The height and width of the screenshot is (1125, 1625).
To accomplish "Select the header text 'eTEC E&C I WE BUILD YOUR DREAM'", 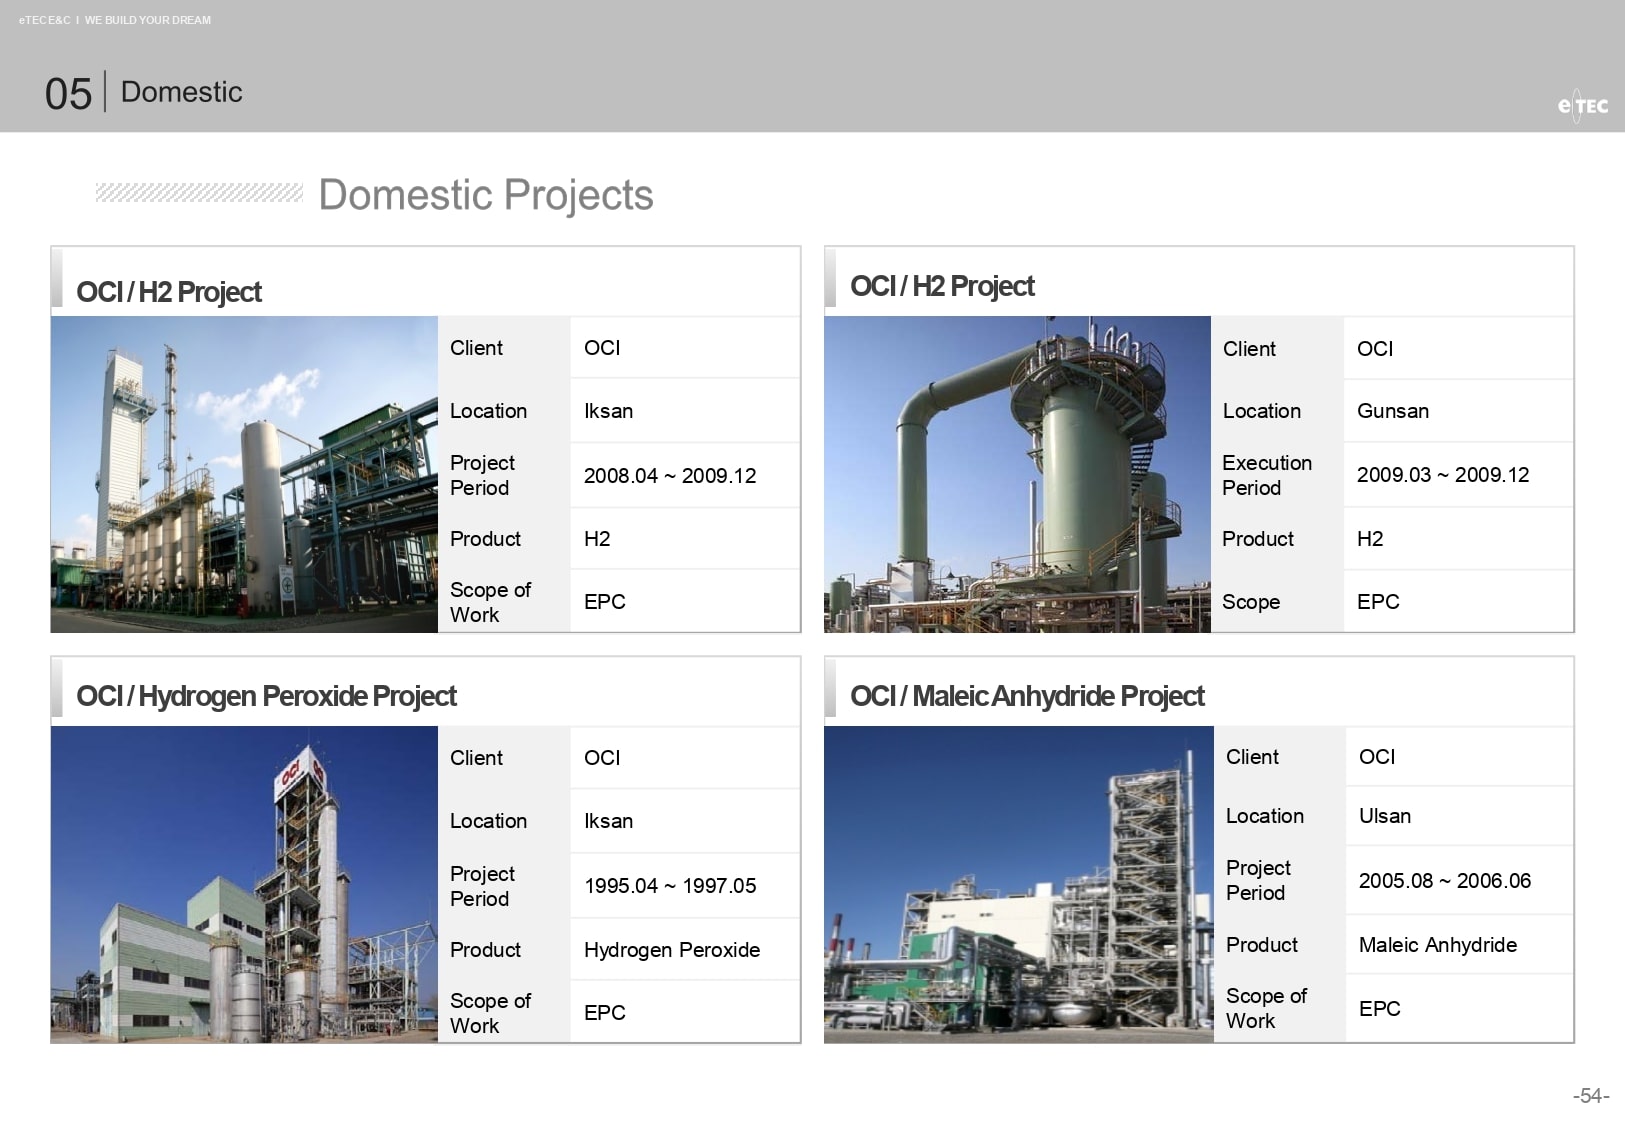I will 115,20.
